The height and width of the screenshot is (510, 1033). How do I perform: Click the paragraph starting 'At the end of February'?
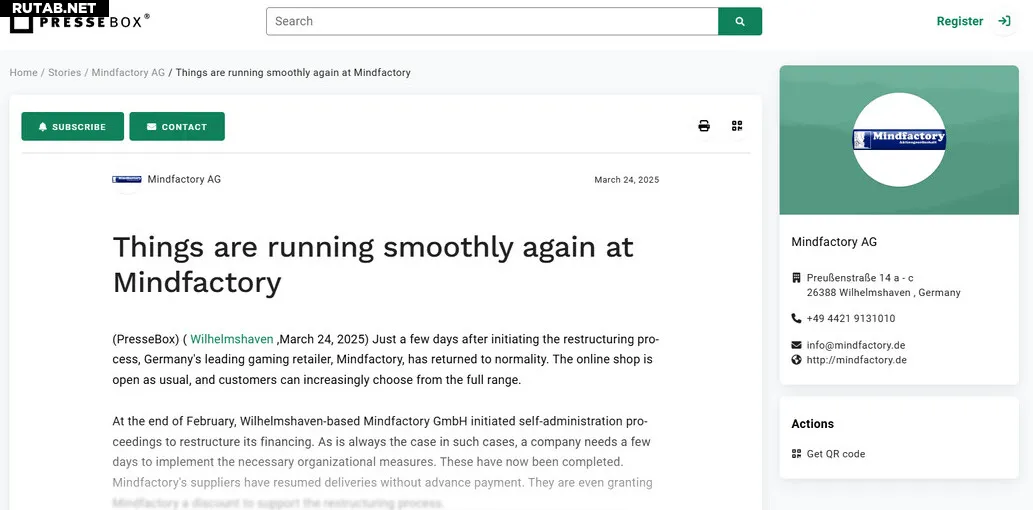point(382,461)
